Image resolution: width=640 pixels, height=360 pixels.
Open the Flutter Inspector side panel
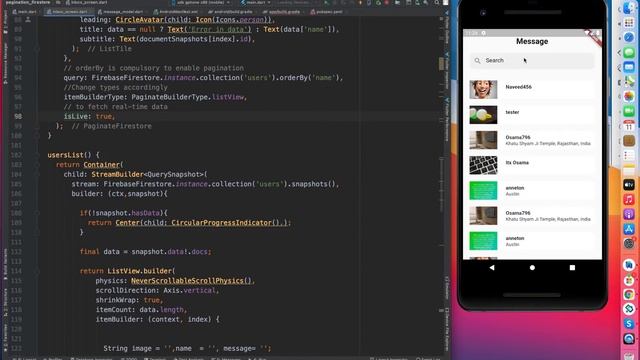point(447,71)
